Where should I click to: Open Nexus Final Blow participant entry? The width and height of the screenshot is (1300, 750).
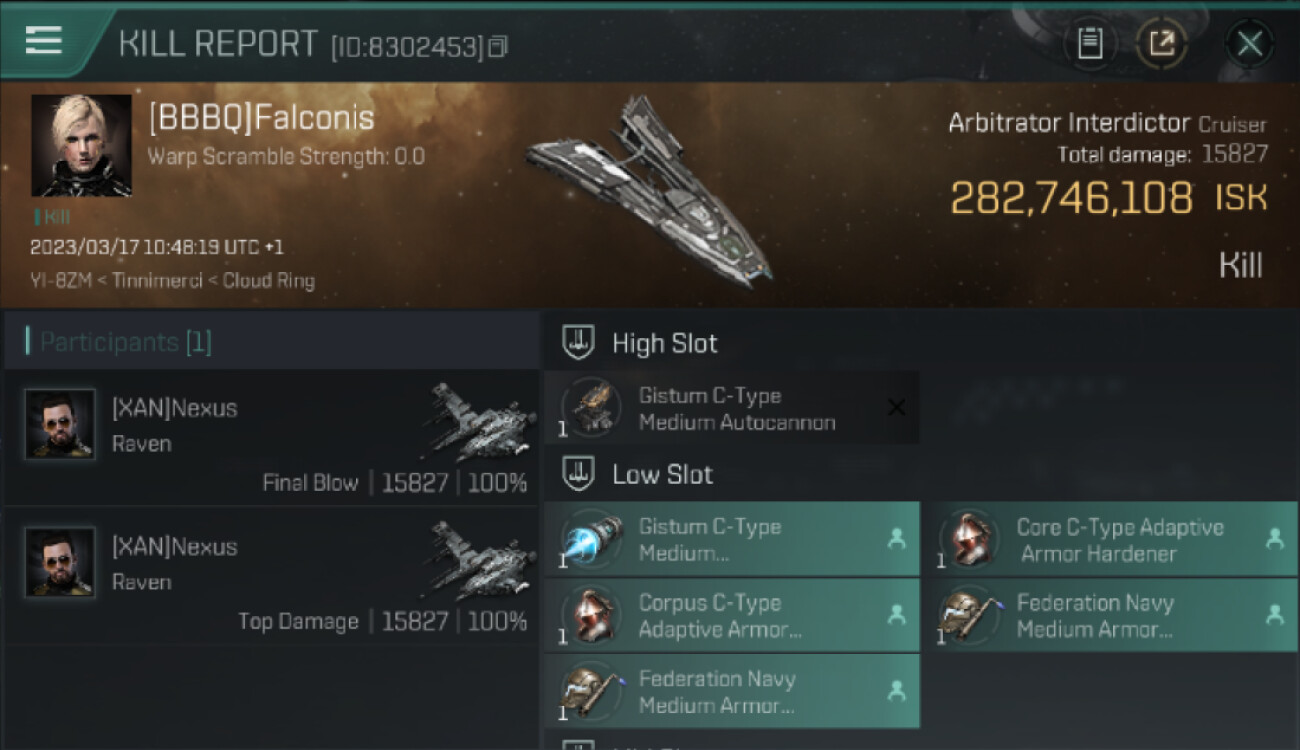270,437
